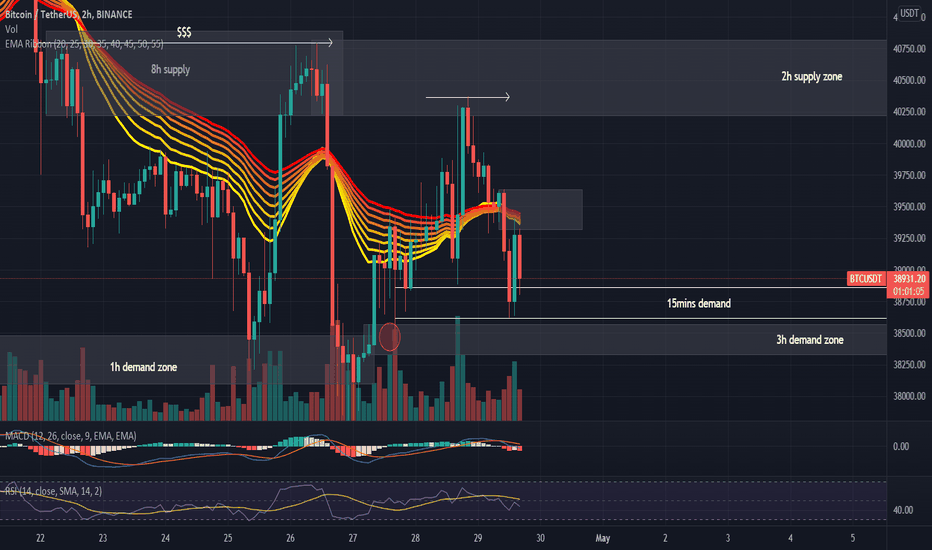932x550 pixels.
Task: Click the 38500.00 price axis label
Action: click(909, 333)
